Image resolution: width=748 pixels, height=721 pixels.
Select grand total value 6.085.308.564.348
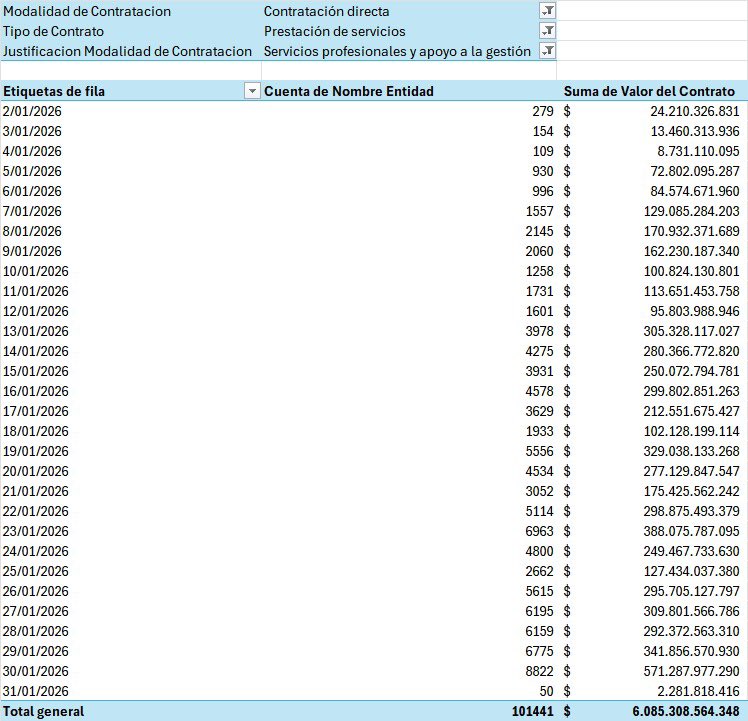pos(686,711)
